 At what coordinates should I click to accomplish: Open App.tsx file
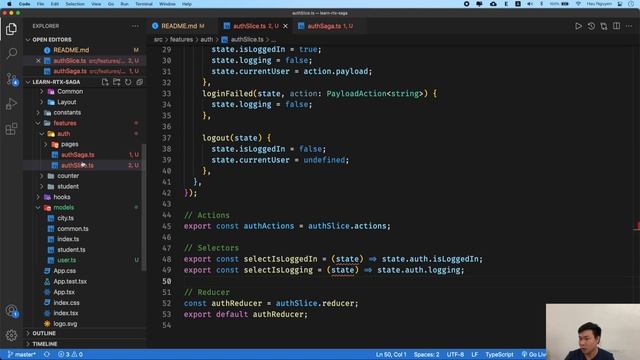(64, 292)
